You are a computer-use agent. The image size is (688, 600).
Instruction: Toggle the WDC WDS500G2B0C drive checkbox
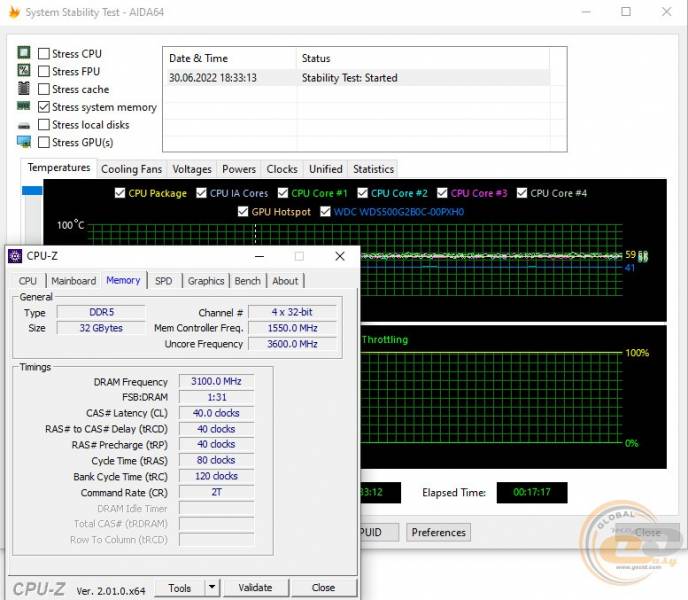(x=325, y=212)
